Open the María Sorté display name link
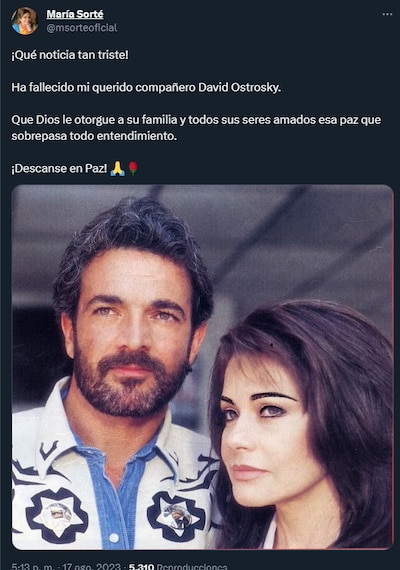Screen dimensions: 400x570 tap(75, 14)
